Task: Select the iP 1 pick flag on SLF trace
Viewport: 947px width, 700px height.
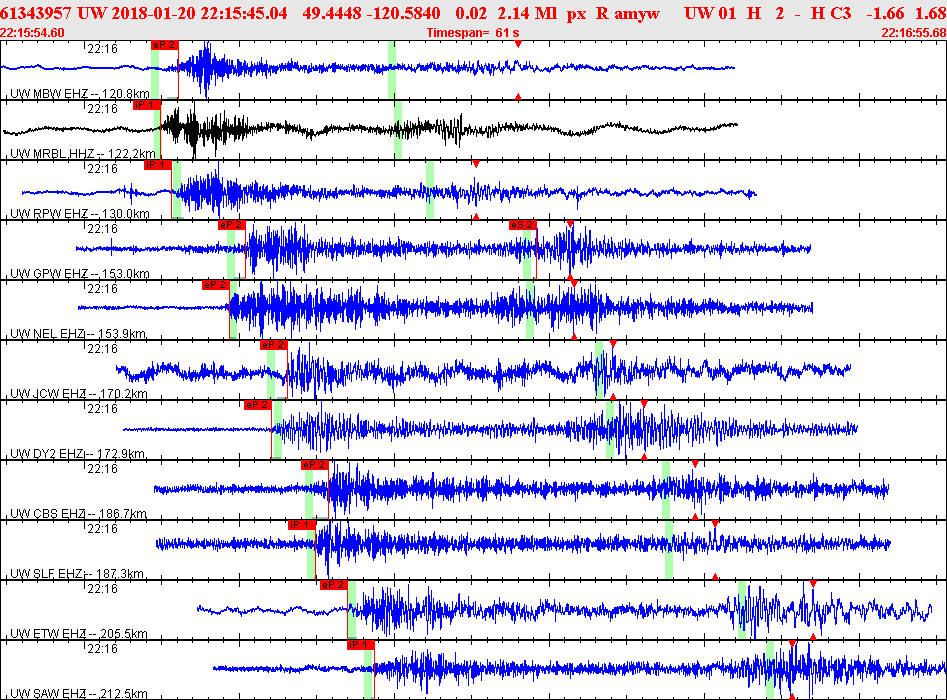Action: coord(302,525)
